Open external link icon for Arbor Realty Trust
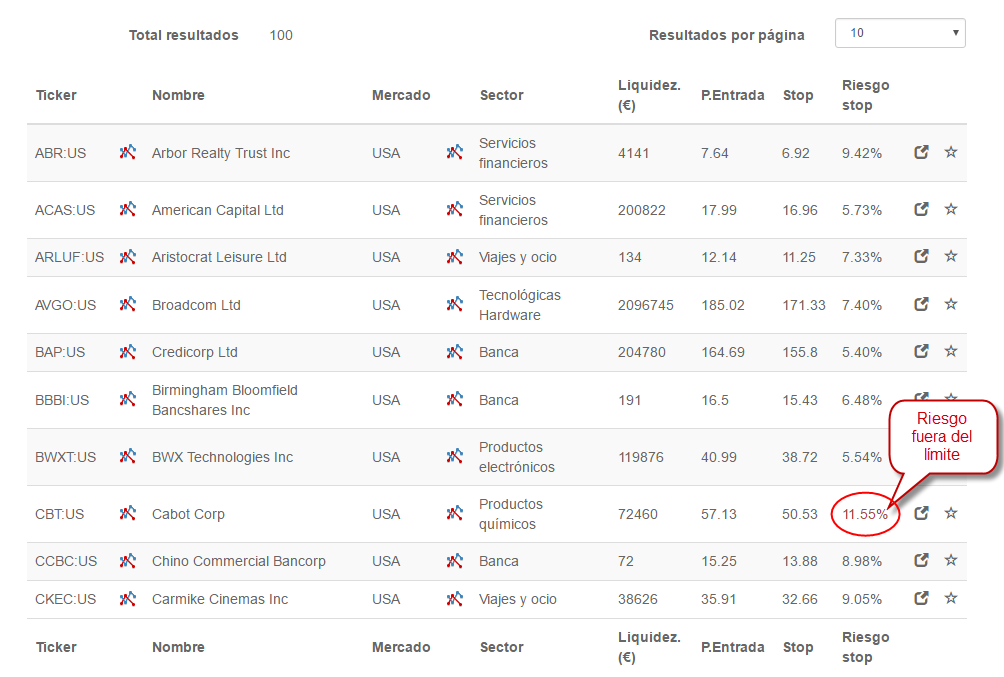The width and height of the screenshot is (1004, 677). tap(921, 152)
